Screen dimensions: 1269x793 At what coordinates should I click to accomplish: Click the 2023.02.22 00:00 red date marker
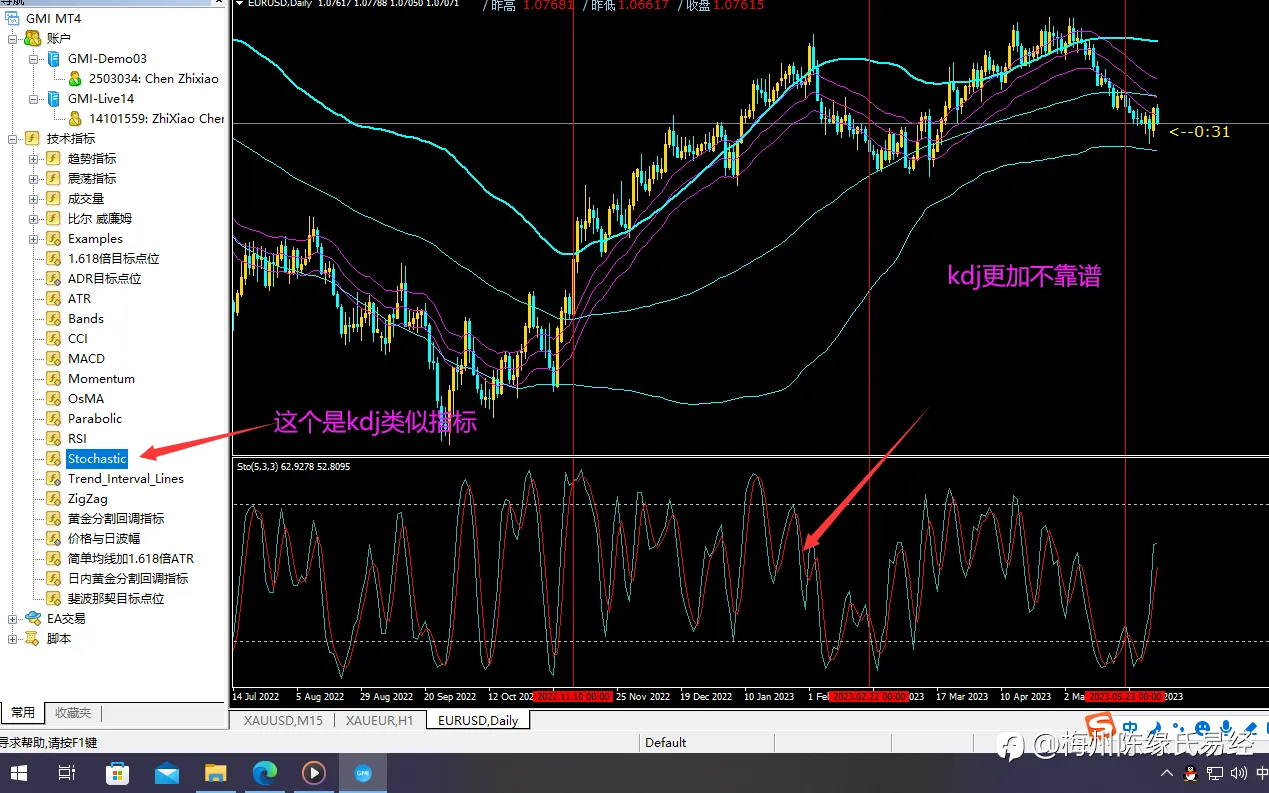[868, 696]
